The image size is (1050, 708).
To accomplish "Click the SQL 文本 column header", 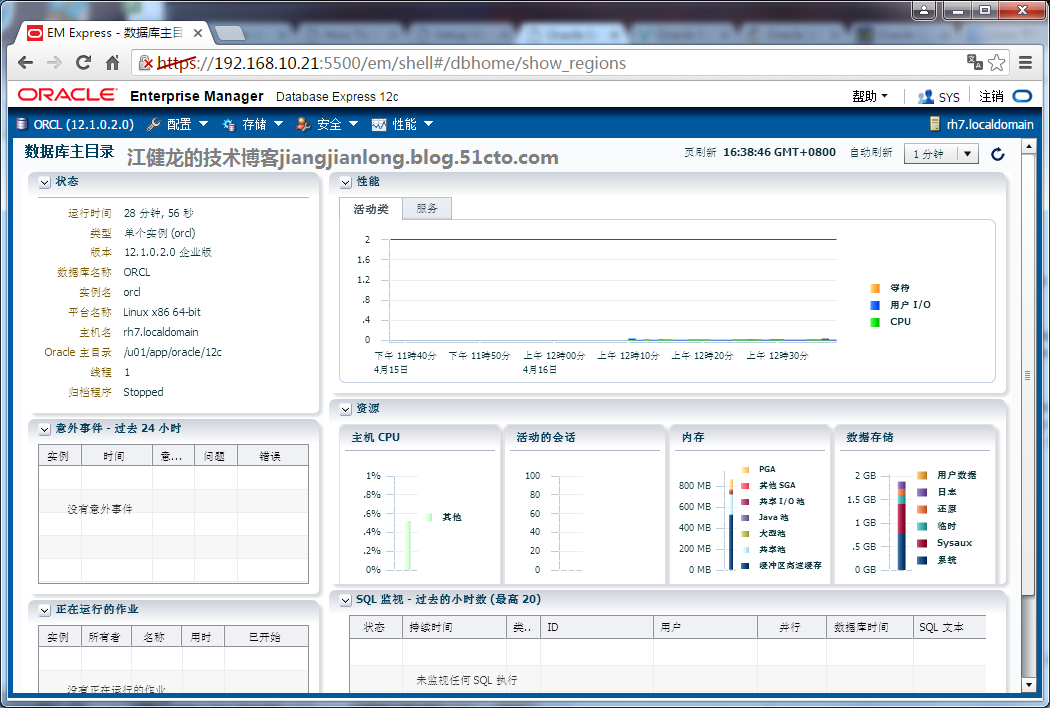I will point(950,627).
